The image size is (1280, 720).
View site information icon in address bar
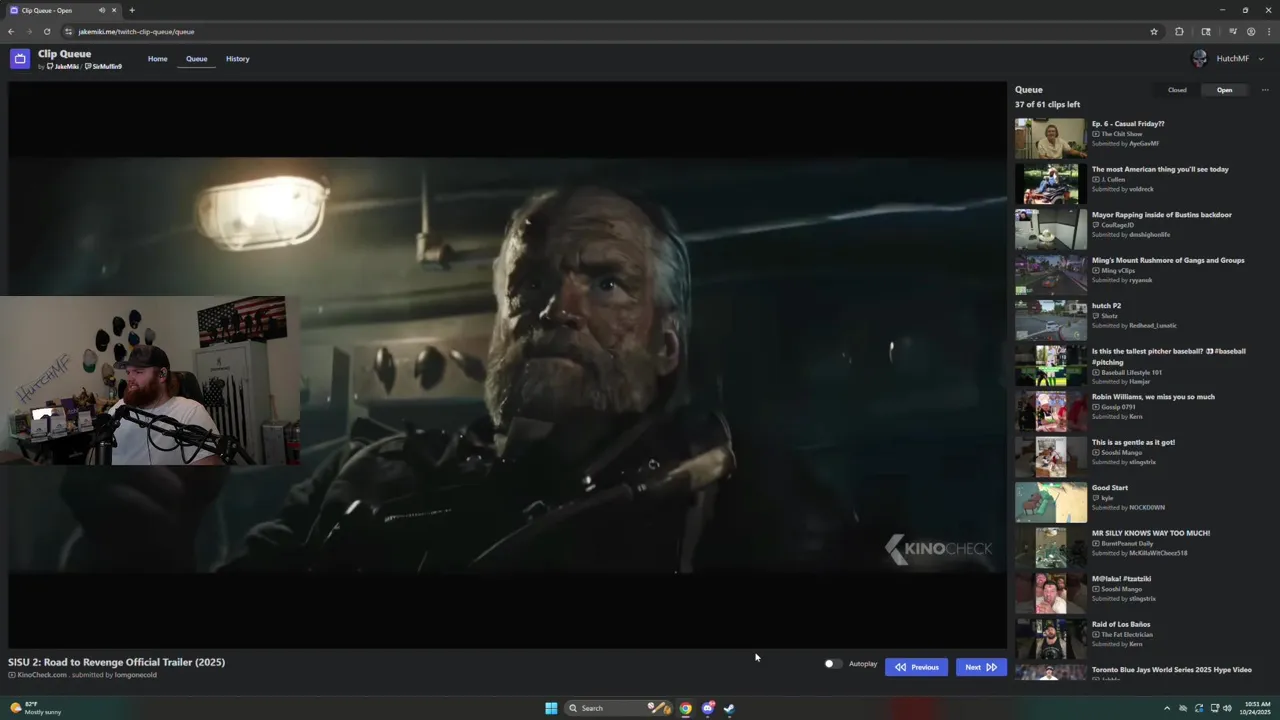(68, 31)
